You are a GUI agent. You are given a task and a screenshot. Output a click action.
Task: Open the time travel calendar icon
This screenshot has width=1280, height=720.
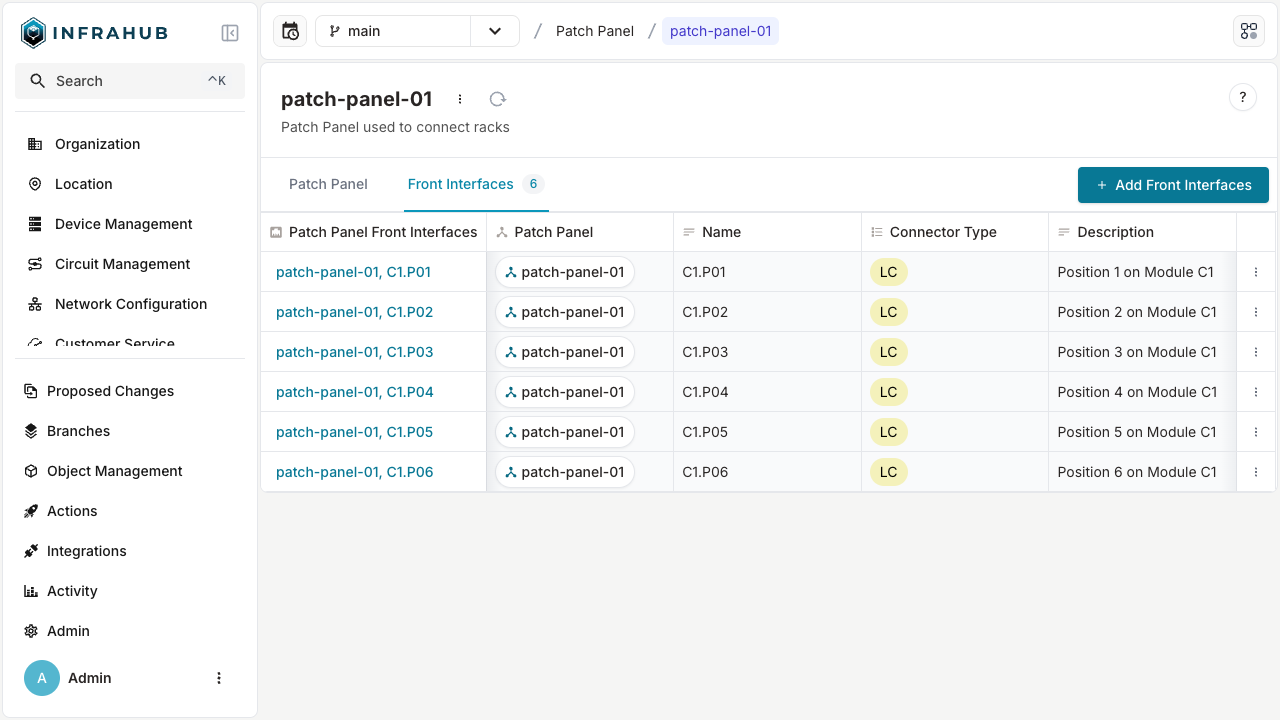(290, 31)
